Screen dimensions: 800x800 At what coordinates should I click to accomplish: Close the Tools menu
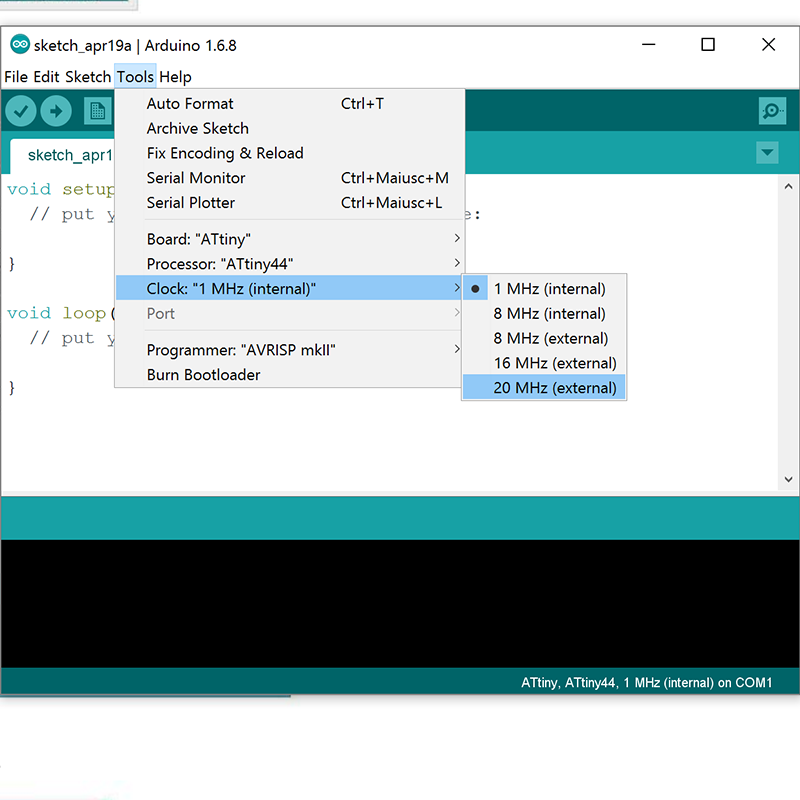[x=135, y=77]
